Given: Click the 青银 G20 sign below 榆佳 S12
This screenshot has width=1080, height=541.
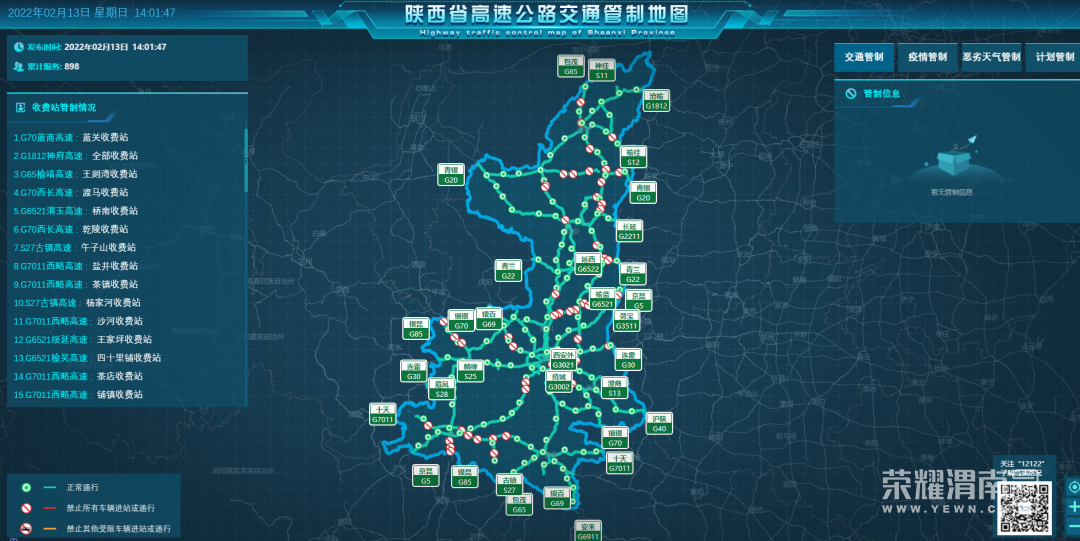Looking at the screenshot, I should click(x=643, y=192).
